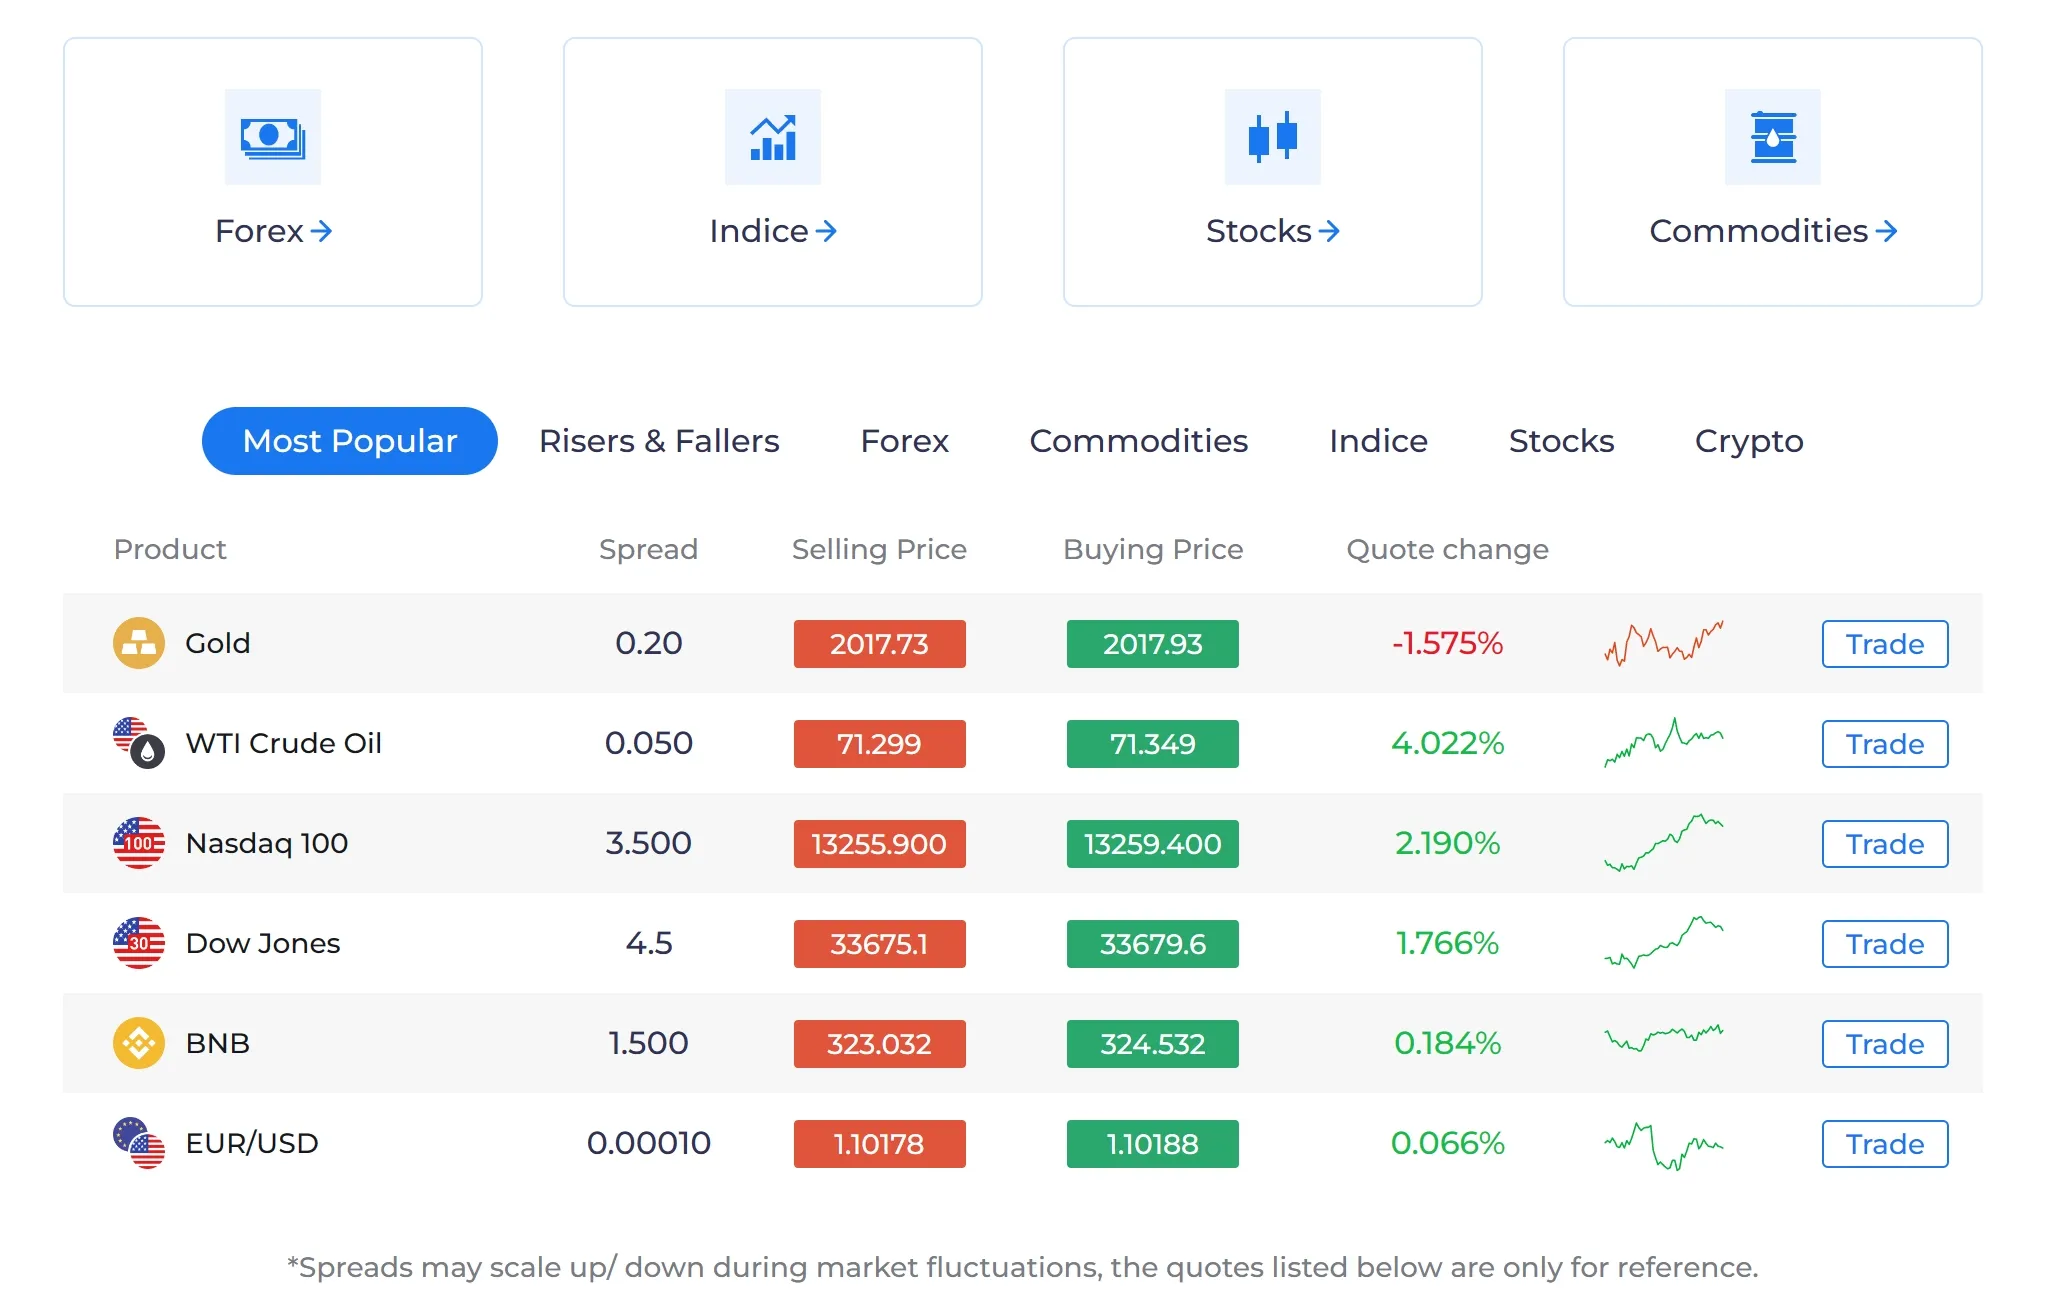Image resolution: width=2048 pixels, height=1316 pixels.
Task: Switch to the Stocks tab
Action: point(1561,441)
